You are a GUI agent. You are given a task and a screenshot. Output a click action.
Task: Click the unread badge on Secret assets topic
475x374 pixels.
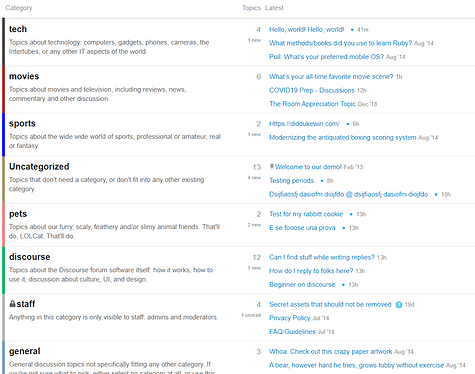pos(399,305)
